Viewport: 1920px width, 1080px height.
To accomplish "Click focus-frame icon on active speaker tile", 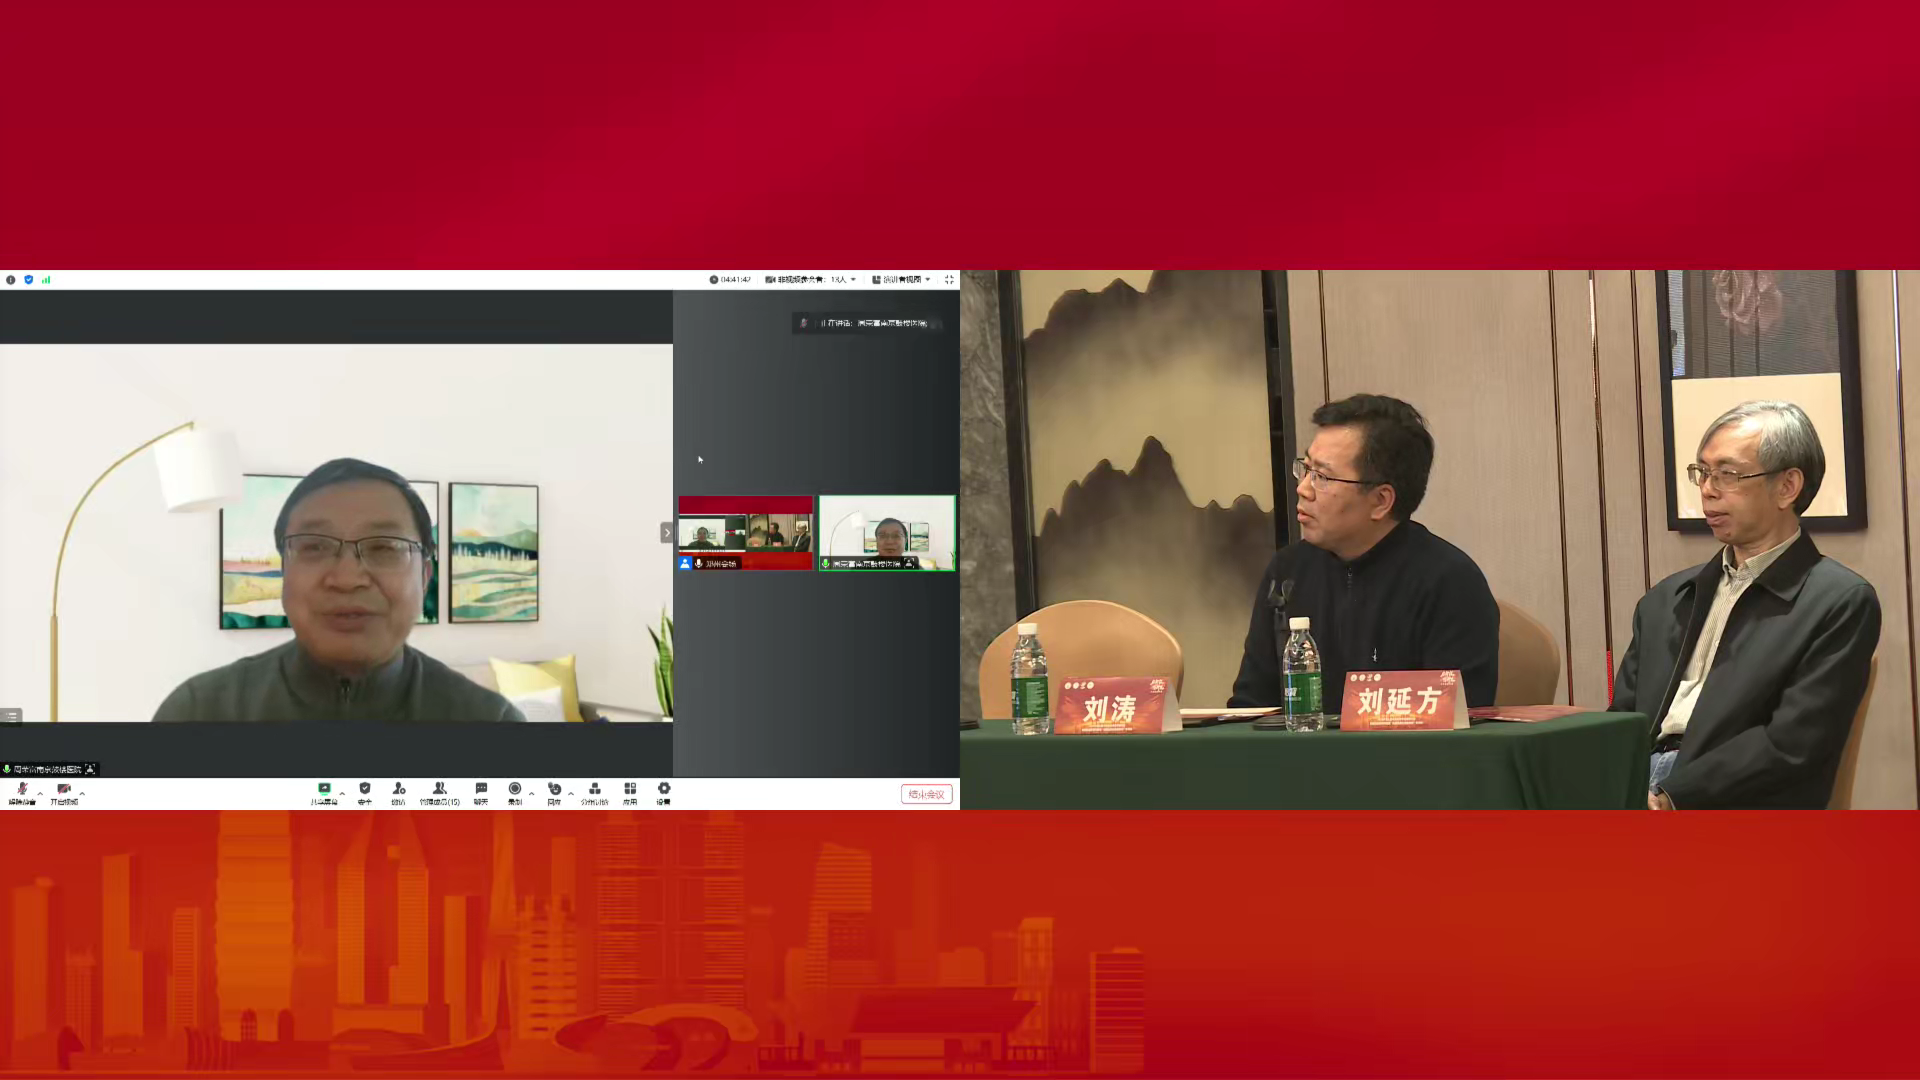I will click(909, 564).
